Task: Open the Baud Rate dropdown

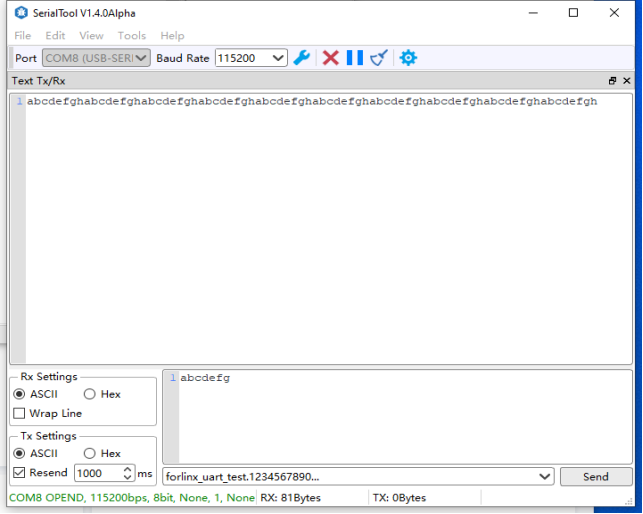Action: [x=278, y=58]
